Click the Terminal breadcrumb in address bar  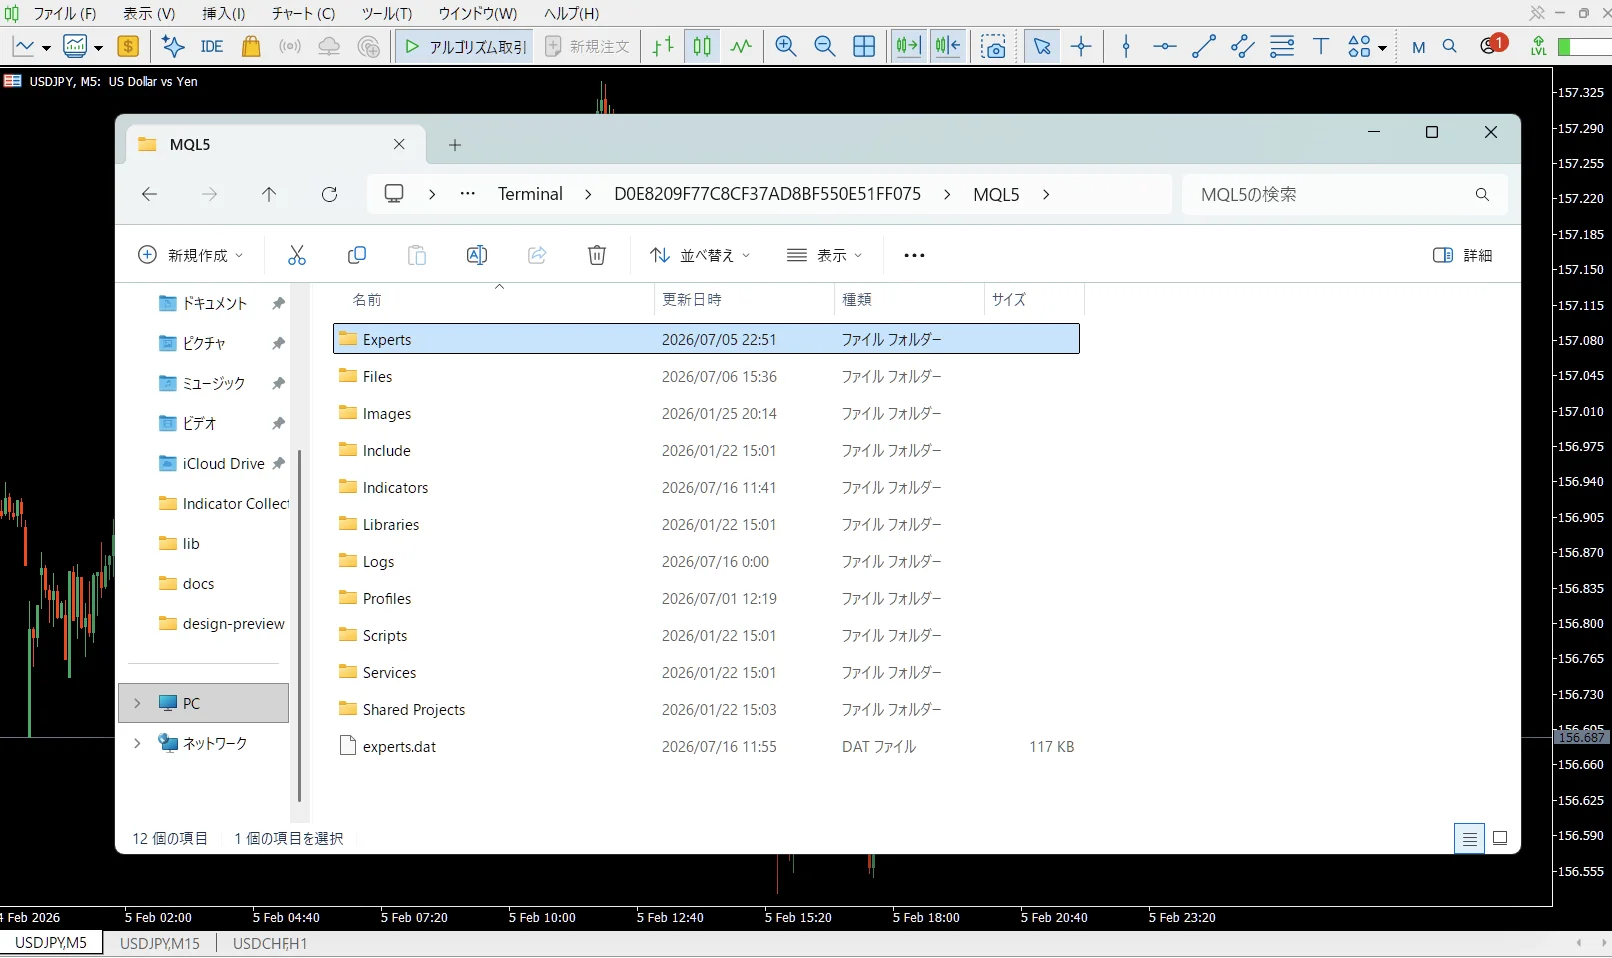(530, 194)
